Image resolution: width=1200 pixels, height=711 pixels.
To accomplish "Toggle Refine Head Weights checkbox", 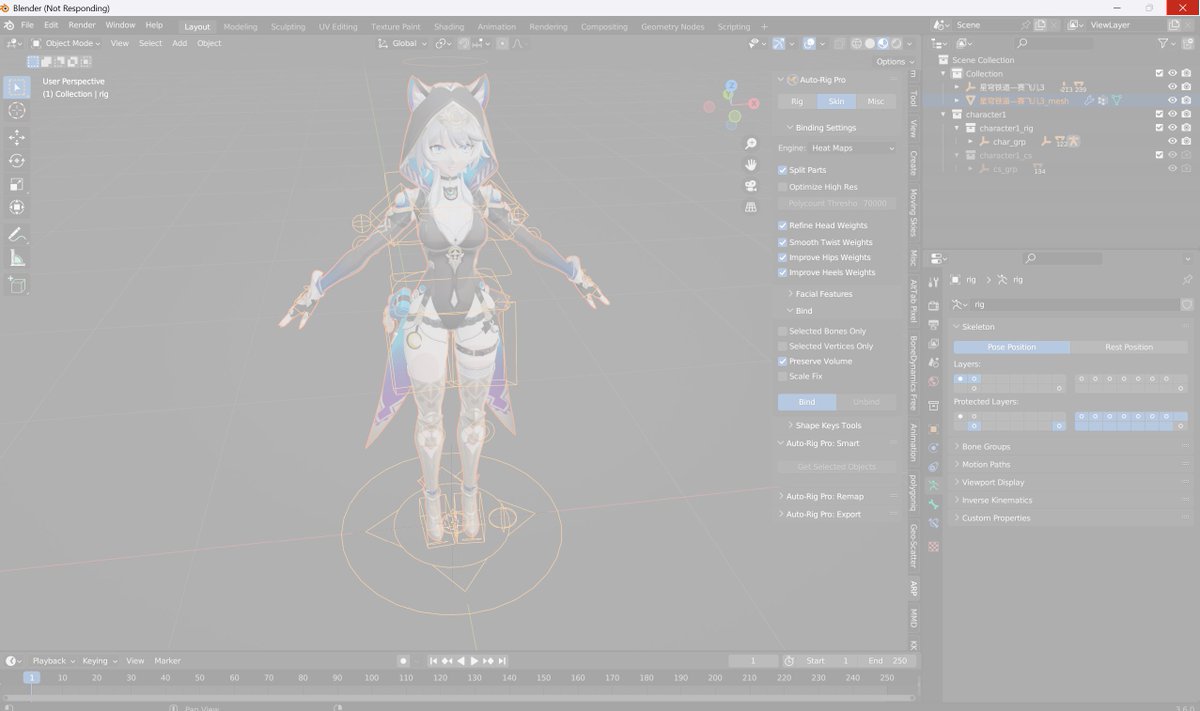I will 783,225.
